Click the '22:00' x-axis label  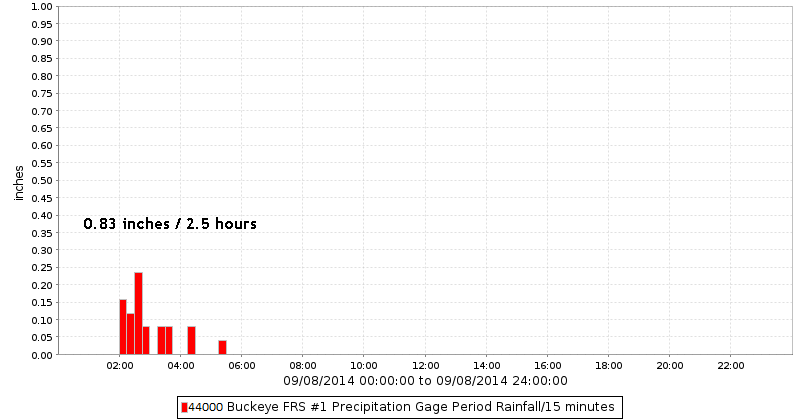click(x=731, y=366)
